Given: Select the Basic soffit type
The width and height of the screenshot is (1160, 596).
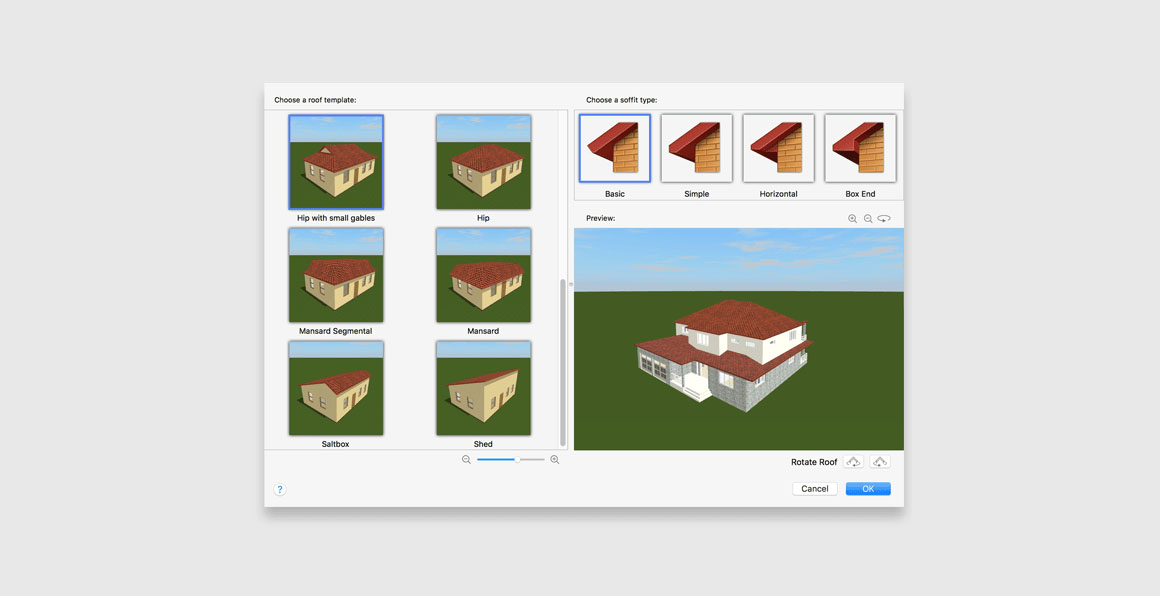Looking at the screenshot, I should click(615, 148).
